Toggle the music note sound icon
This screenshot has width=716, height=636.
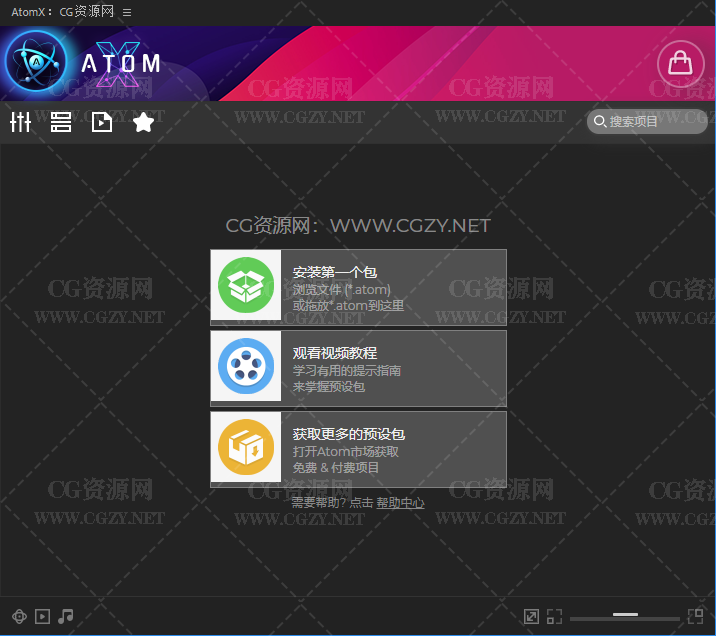(66, 617)
